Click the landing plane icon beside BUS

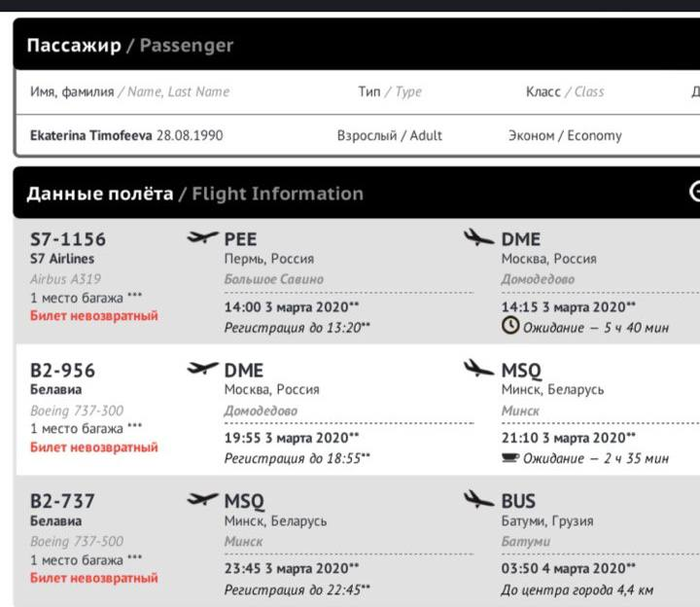(x=479, y=499)
